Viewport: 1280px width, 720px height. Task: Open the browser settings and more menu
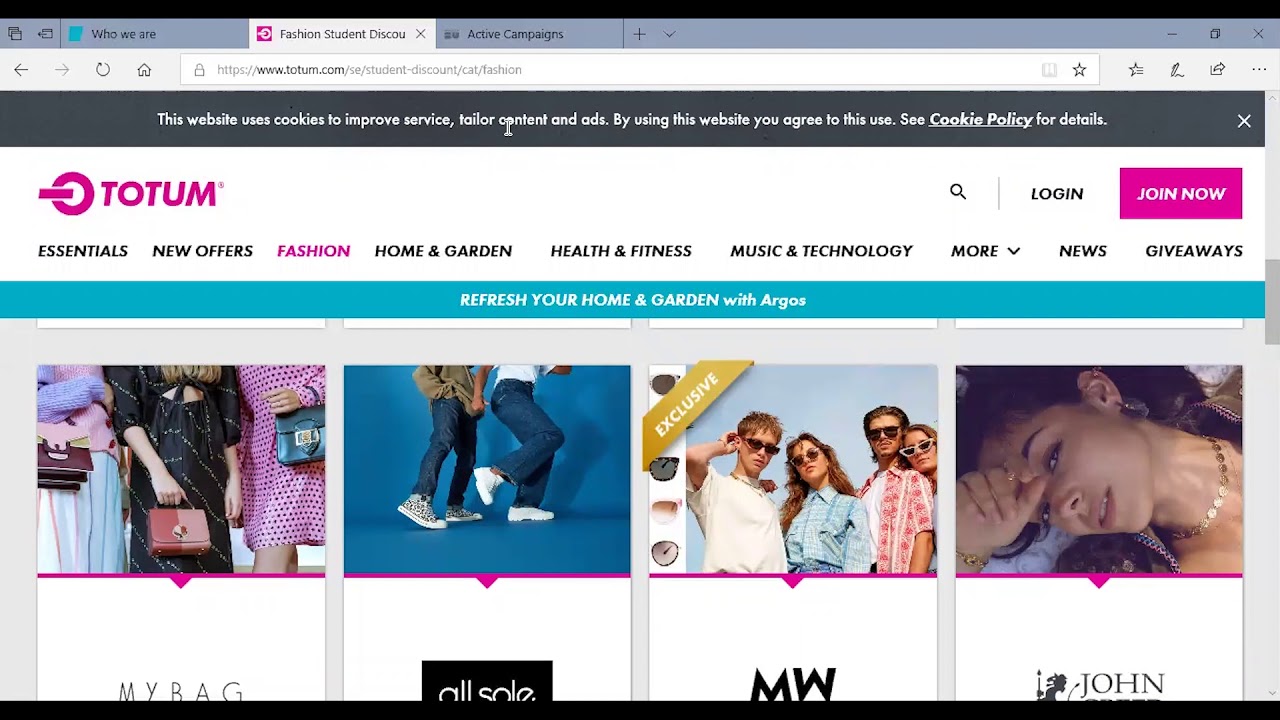click(x=1259, y=70)
